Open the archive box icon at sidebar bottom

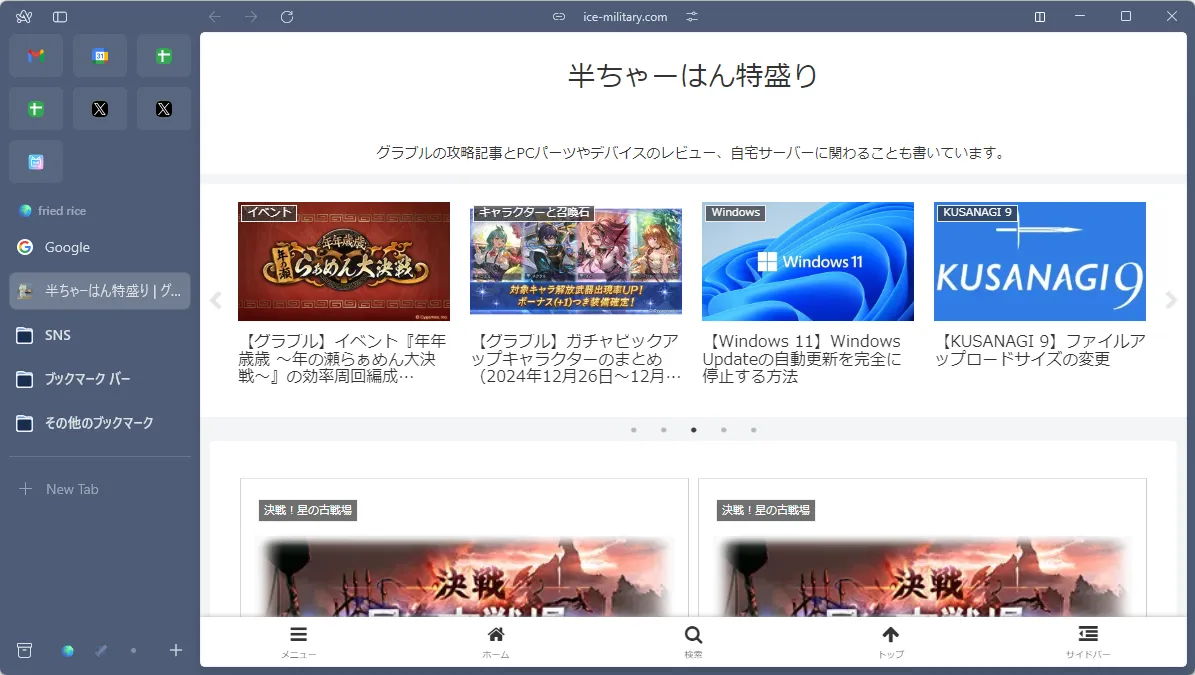(24, 651)
